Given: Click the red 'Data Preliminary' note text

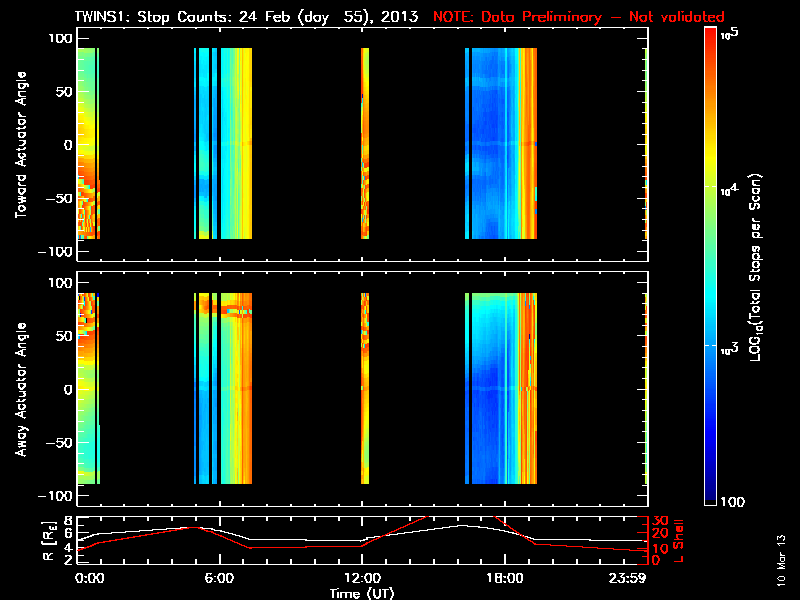Looking at the screenshot, I should click(x=579, y=17).
